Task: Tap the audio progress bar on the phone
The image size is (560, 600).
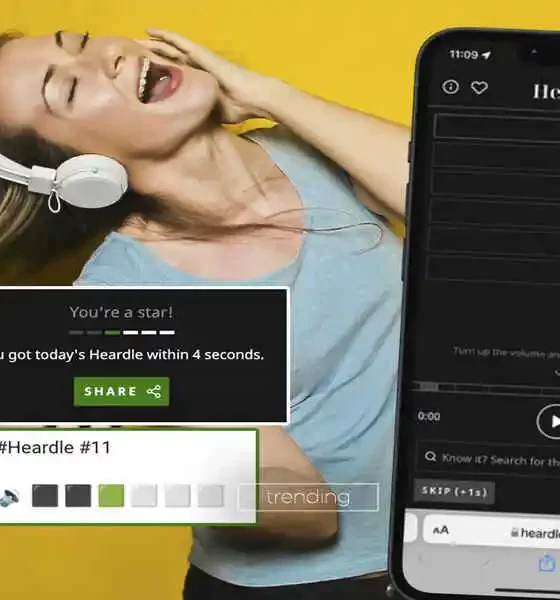Action: click(485, 388)
